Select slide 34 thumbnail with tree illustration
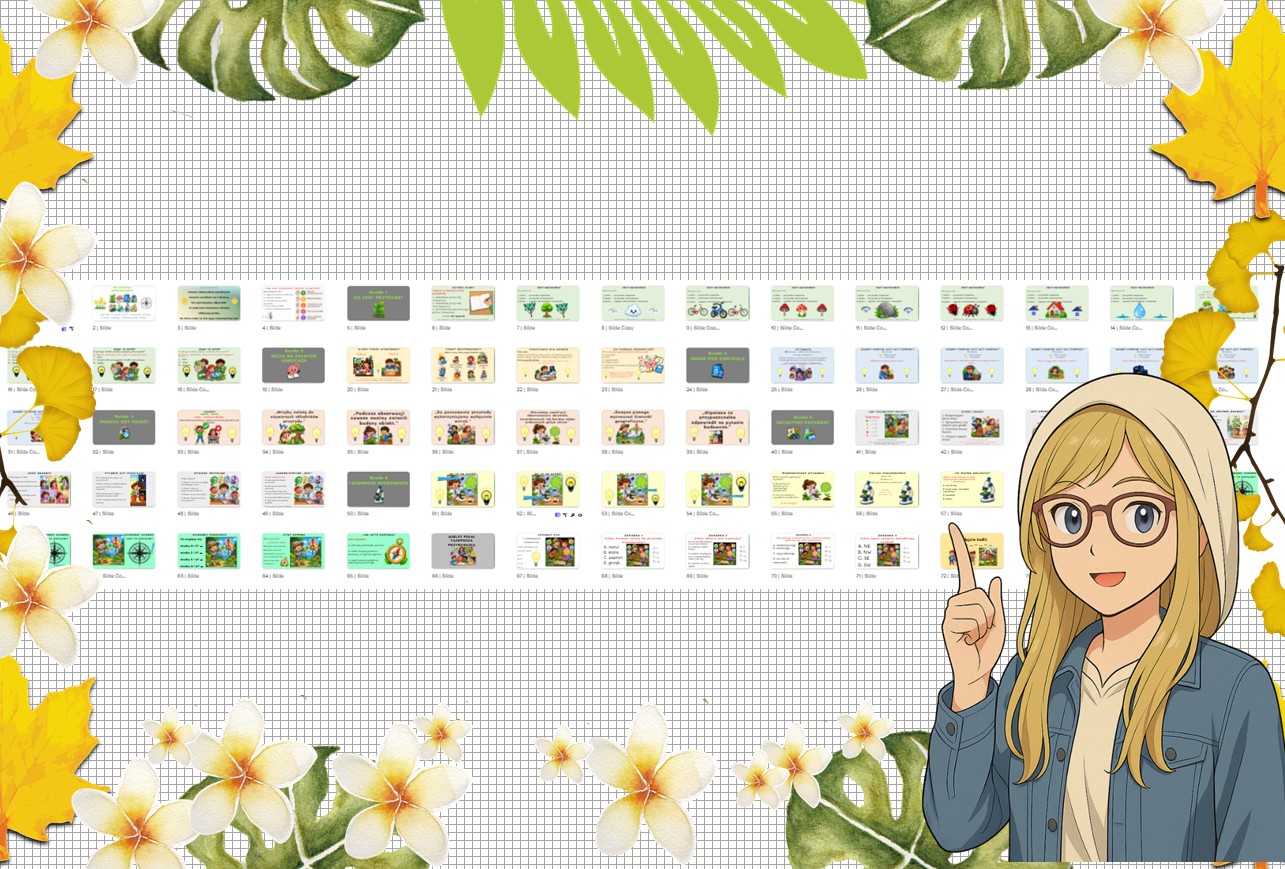The width and height of the screenshot is (1285, 869). [294, 427]
